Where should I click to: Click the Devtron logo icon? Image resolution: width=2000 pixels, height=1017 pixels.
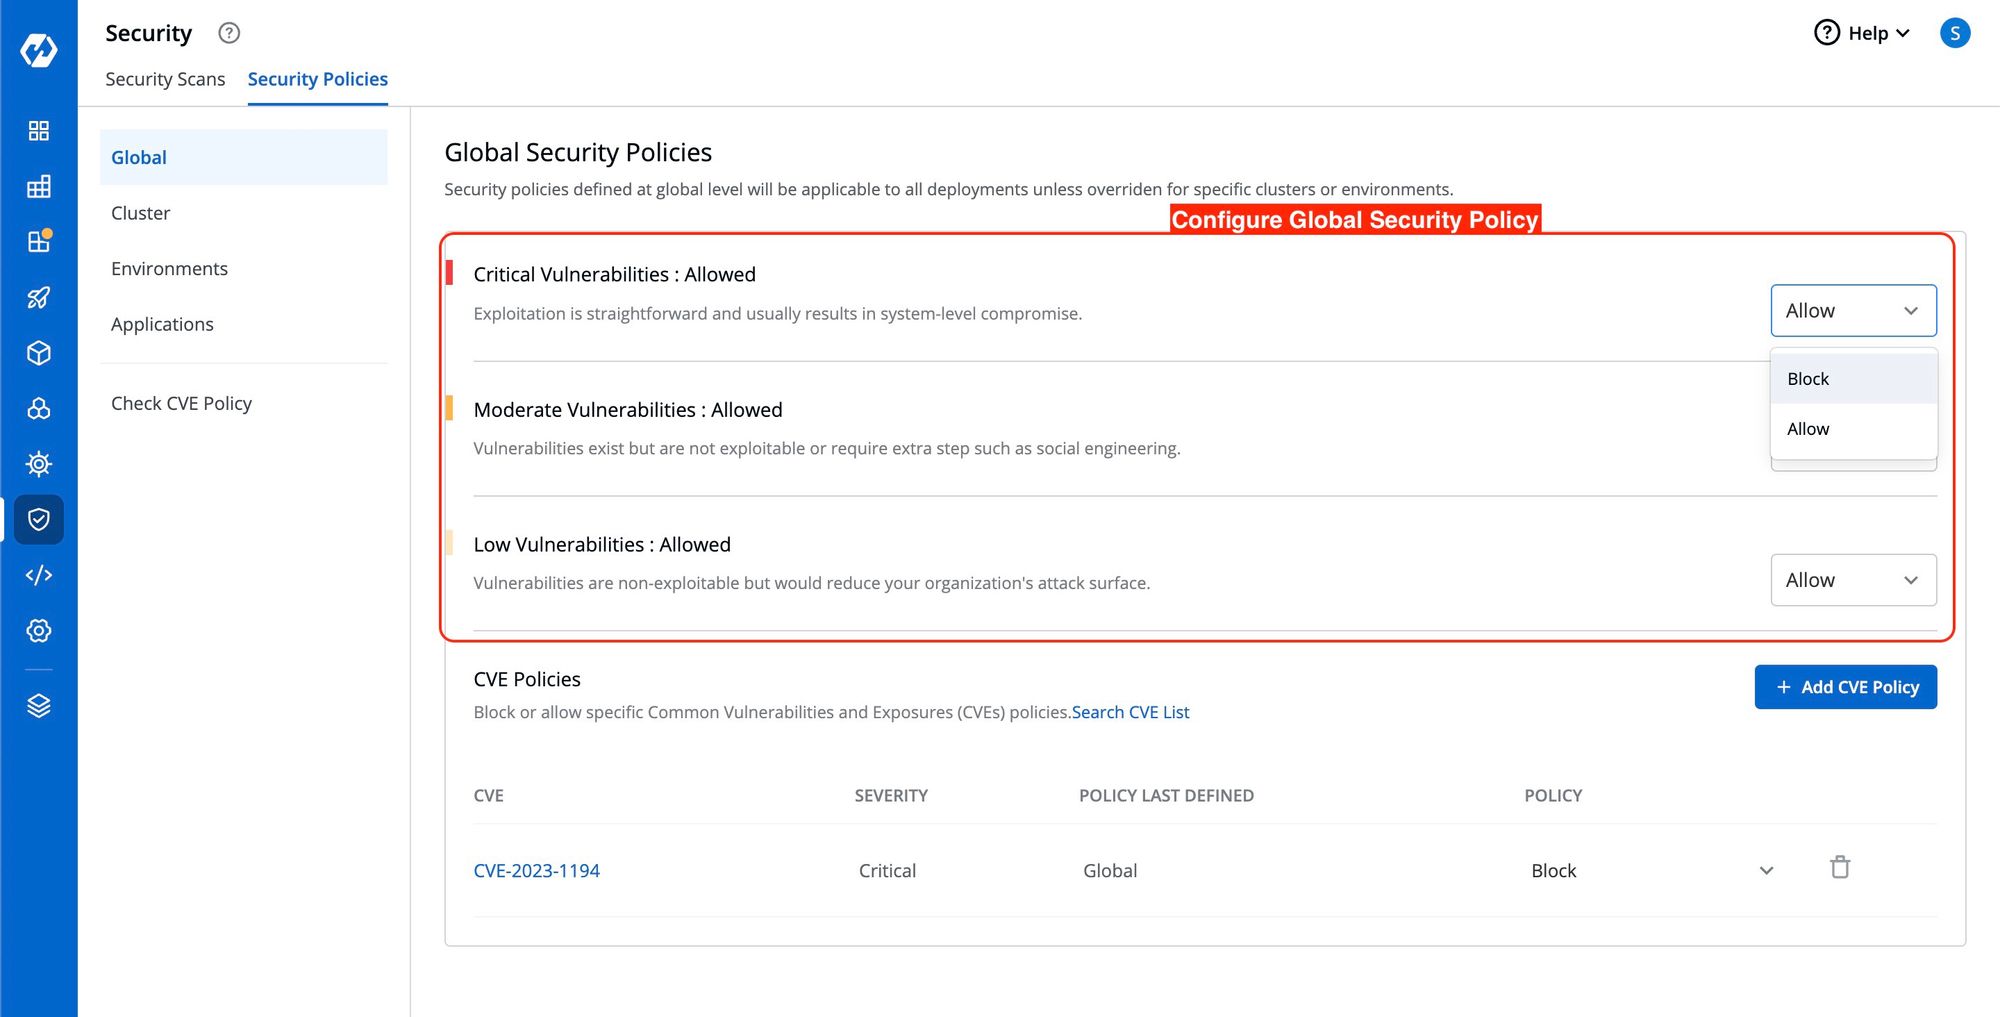pyautogui.click(x=39, y=49)
